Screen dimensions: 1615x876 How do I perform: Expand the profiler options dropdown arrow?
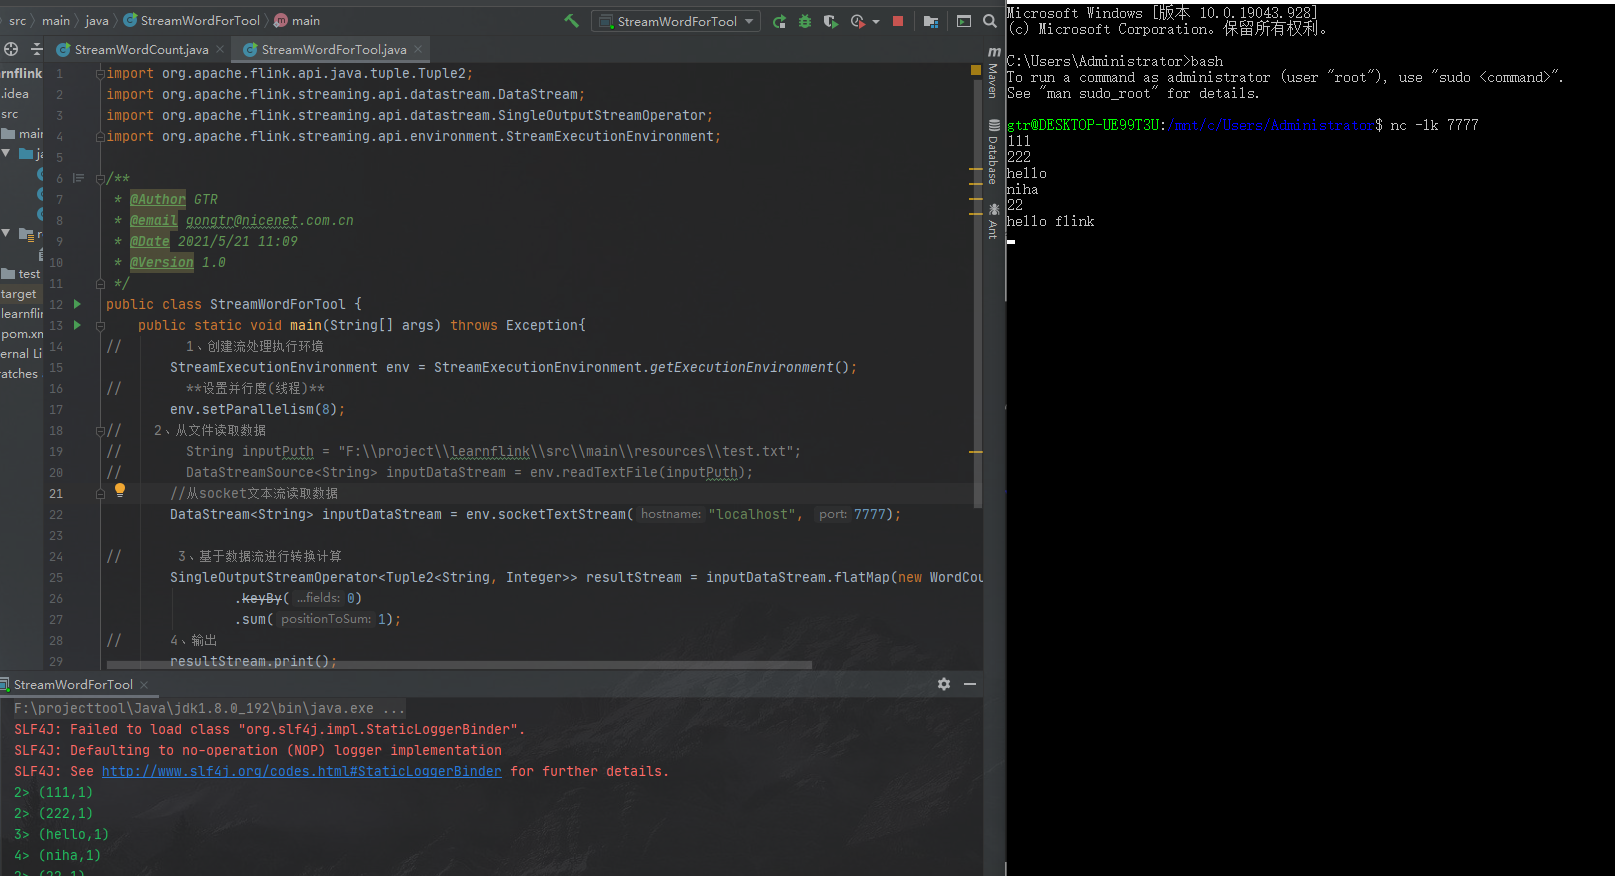[x=876, y=21]
